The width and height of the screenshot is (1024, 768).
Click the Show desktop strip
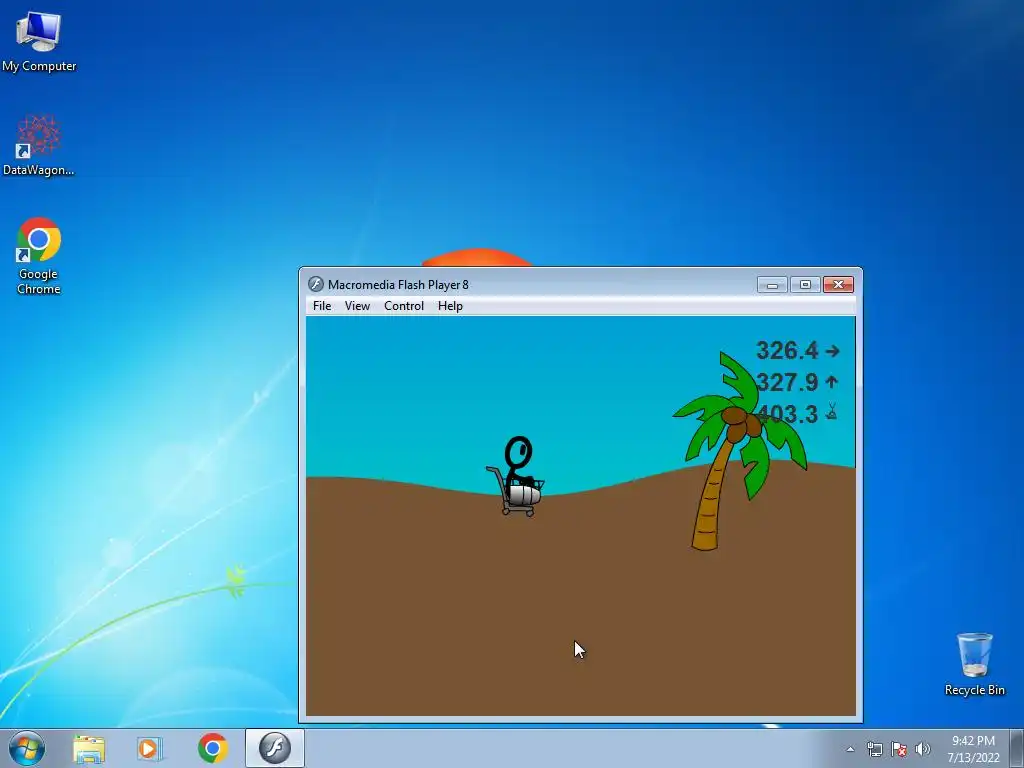[x=1017, y=748]
